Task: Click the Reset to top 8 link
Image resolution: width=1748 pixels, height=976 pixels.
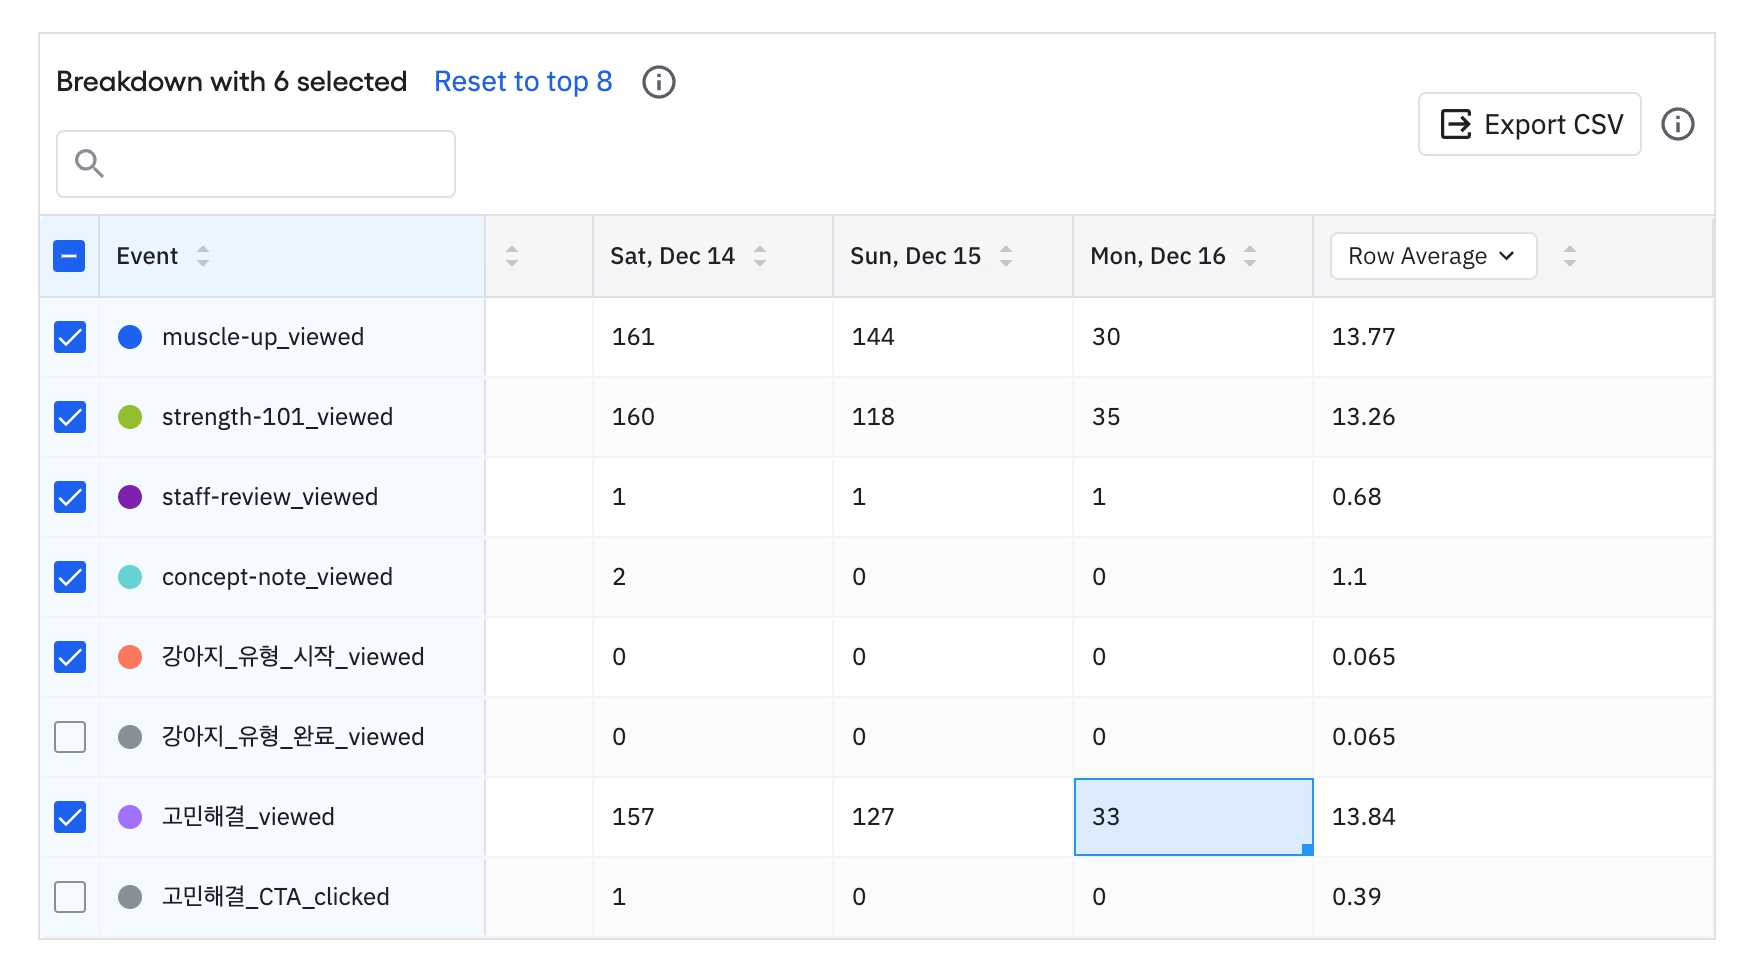Action: (523, 82)
